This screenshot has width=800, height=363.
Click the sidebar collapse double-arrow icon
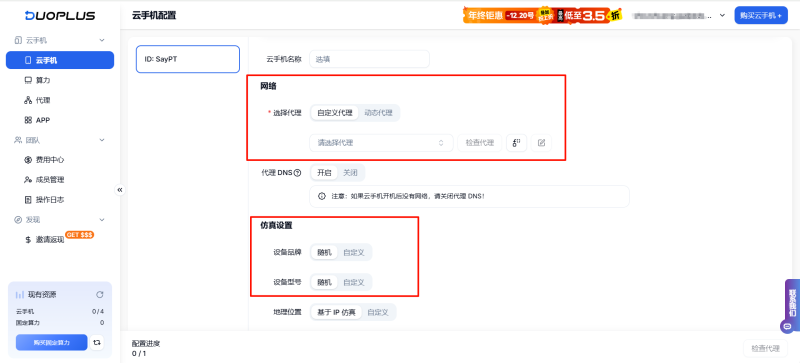point(120,190)
